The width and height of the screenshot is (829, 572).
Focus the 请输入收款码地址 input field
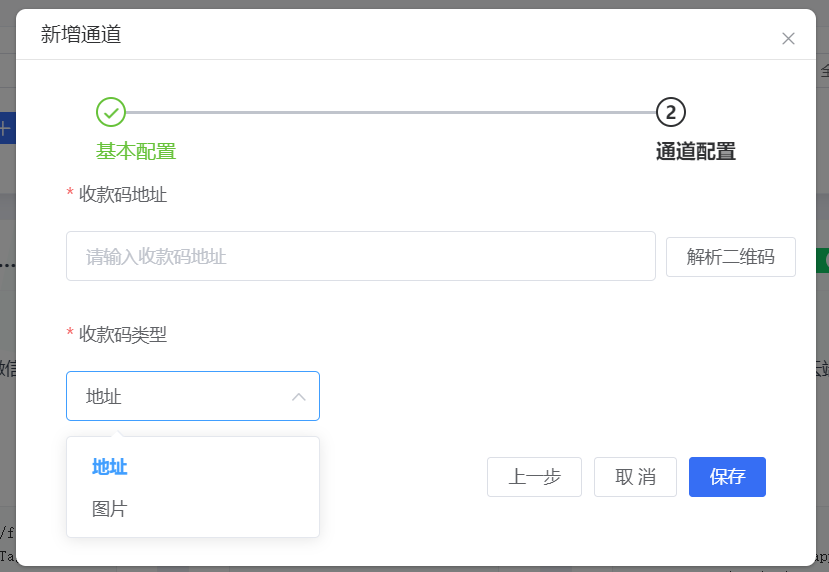tap(360, 257)
